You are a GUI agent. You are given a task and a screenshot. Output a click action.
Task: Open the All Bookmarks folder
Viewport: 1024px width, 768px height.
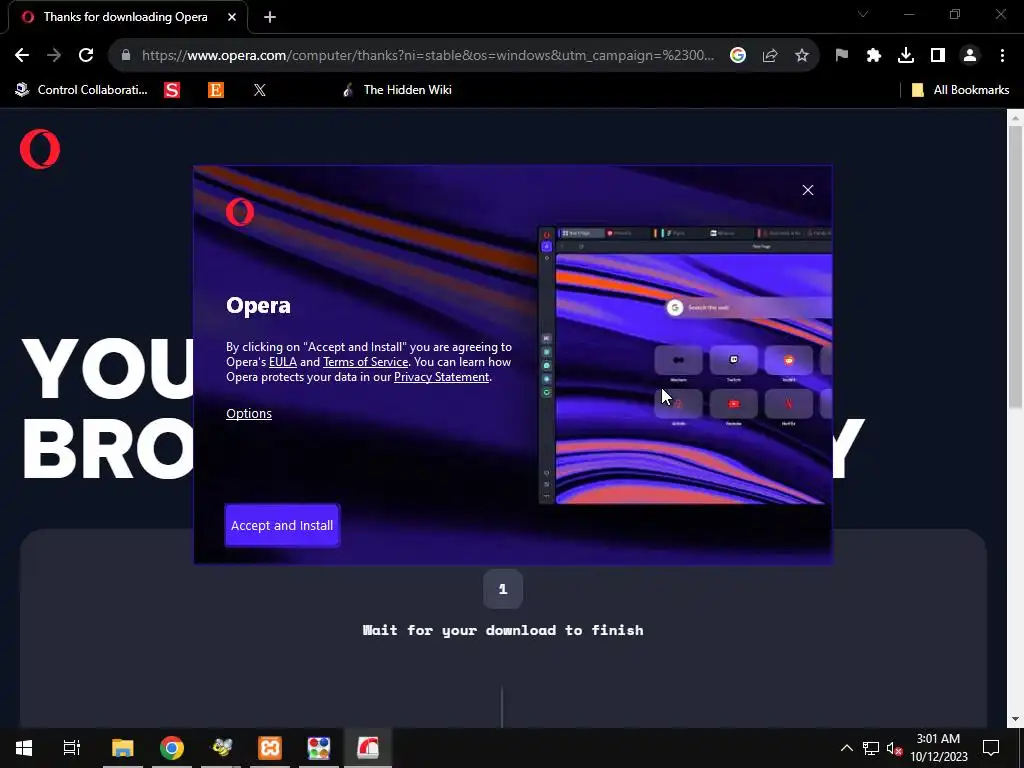point(960,90)
